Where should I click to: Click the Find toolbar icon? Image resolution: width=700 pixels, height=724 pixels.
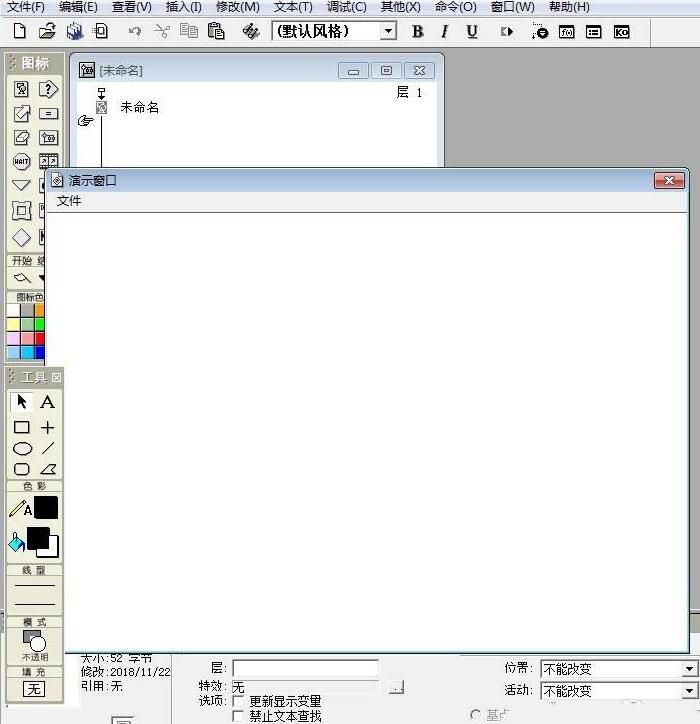(x=251, y=31)
